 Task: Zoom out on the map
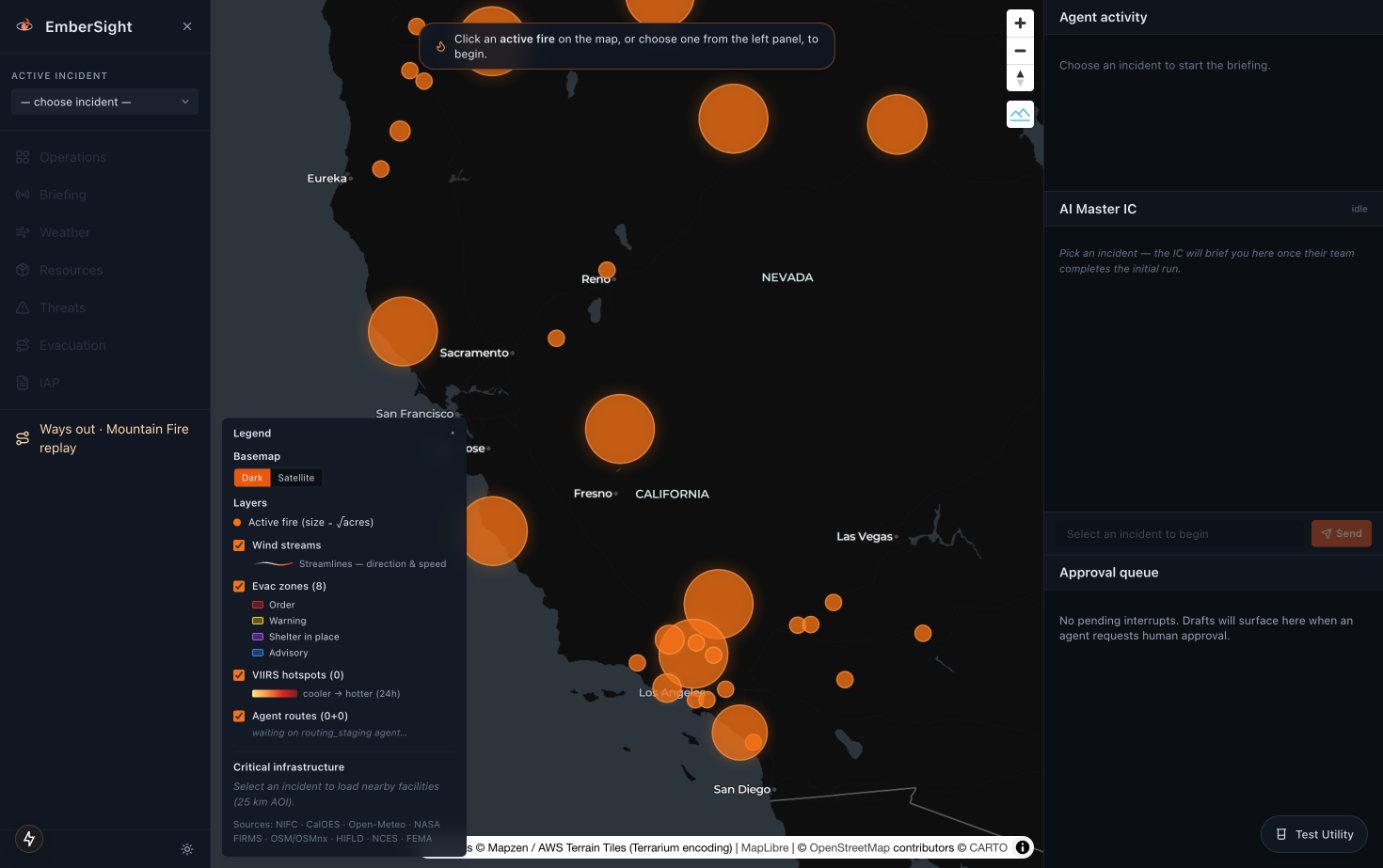point(1020,51)
